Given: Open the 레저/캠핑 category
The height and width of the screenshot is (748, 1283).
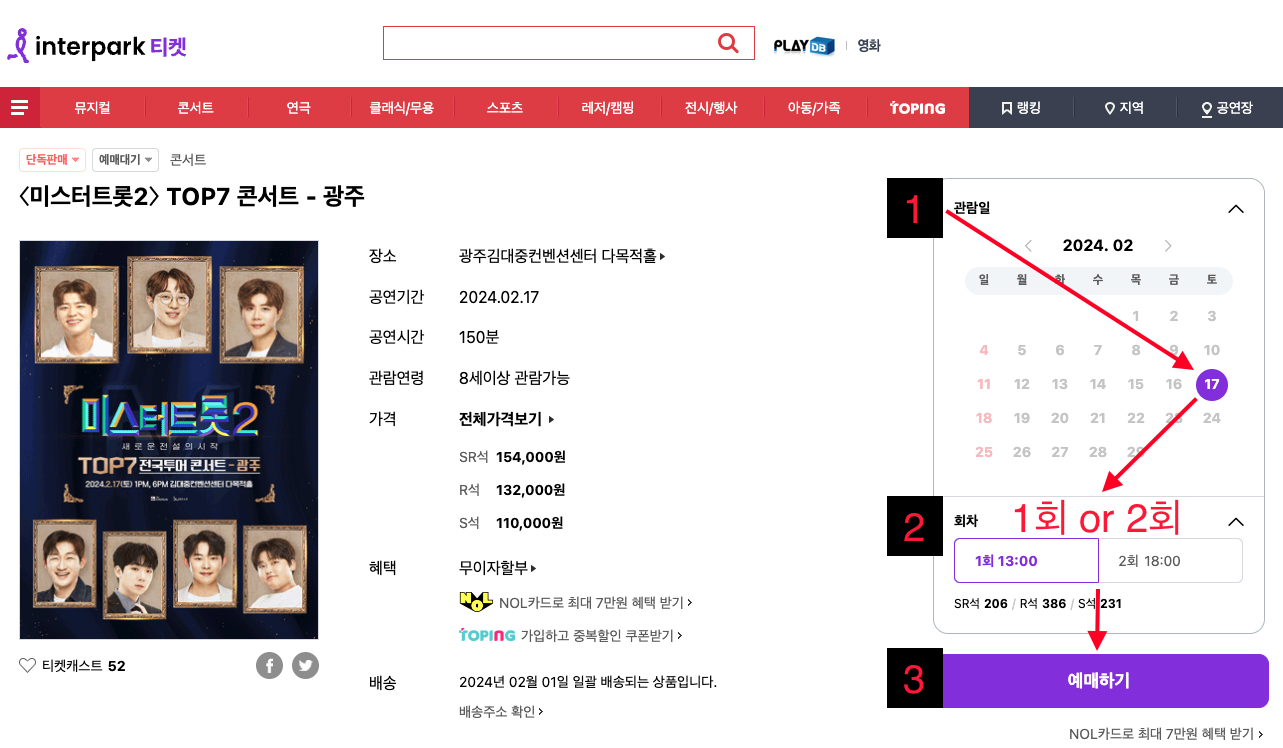Looking at the screenshot, I should [608, 108].
